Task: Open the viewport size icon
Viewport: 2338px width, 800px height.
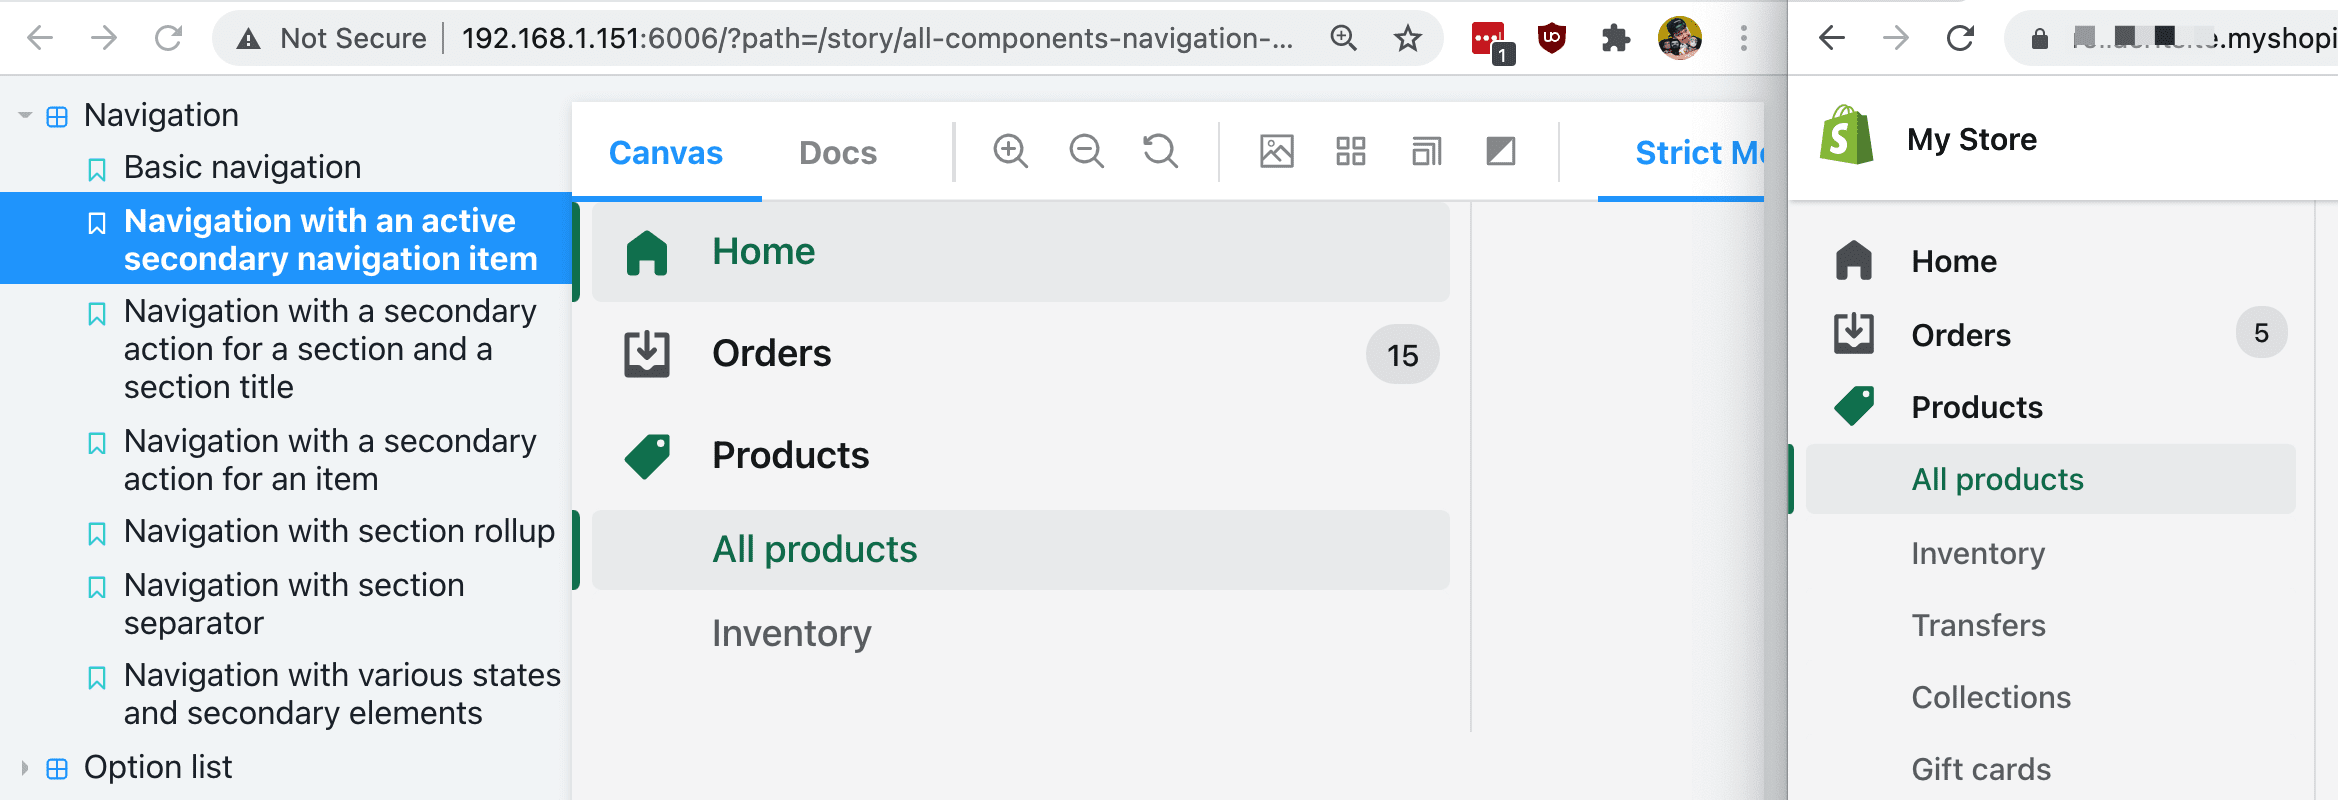Action: coord(1426,152)
